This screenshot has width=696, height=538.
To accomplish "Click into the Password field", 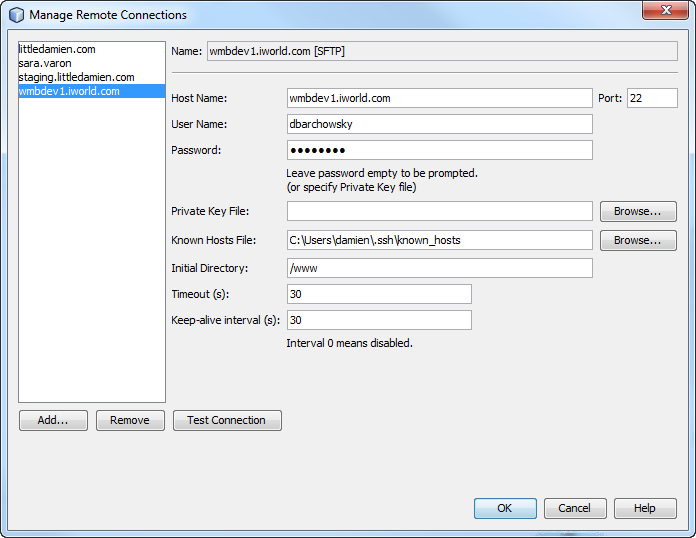I will click(x=439, y=150).
